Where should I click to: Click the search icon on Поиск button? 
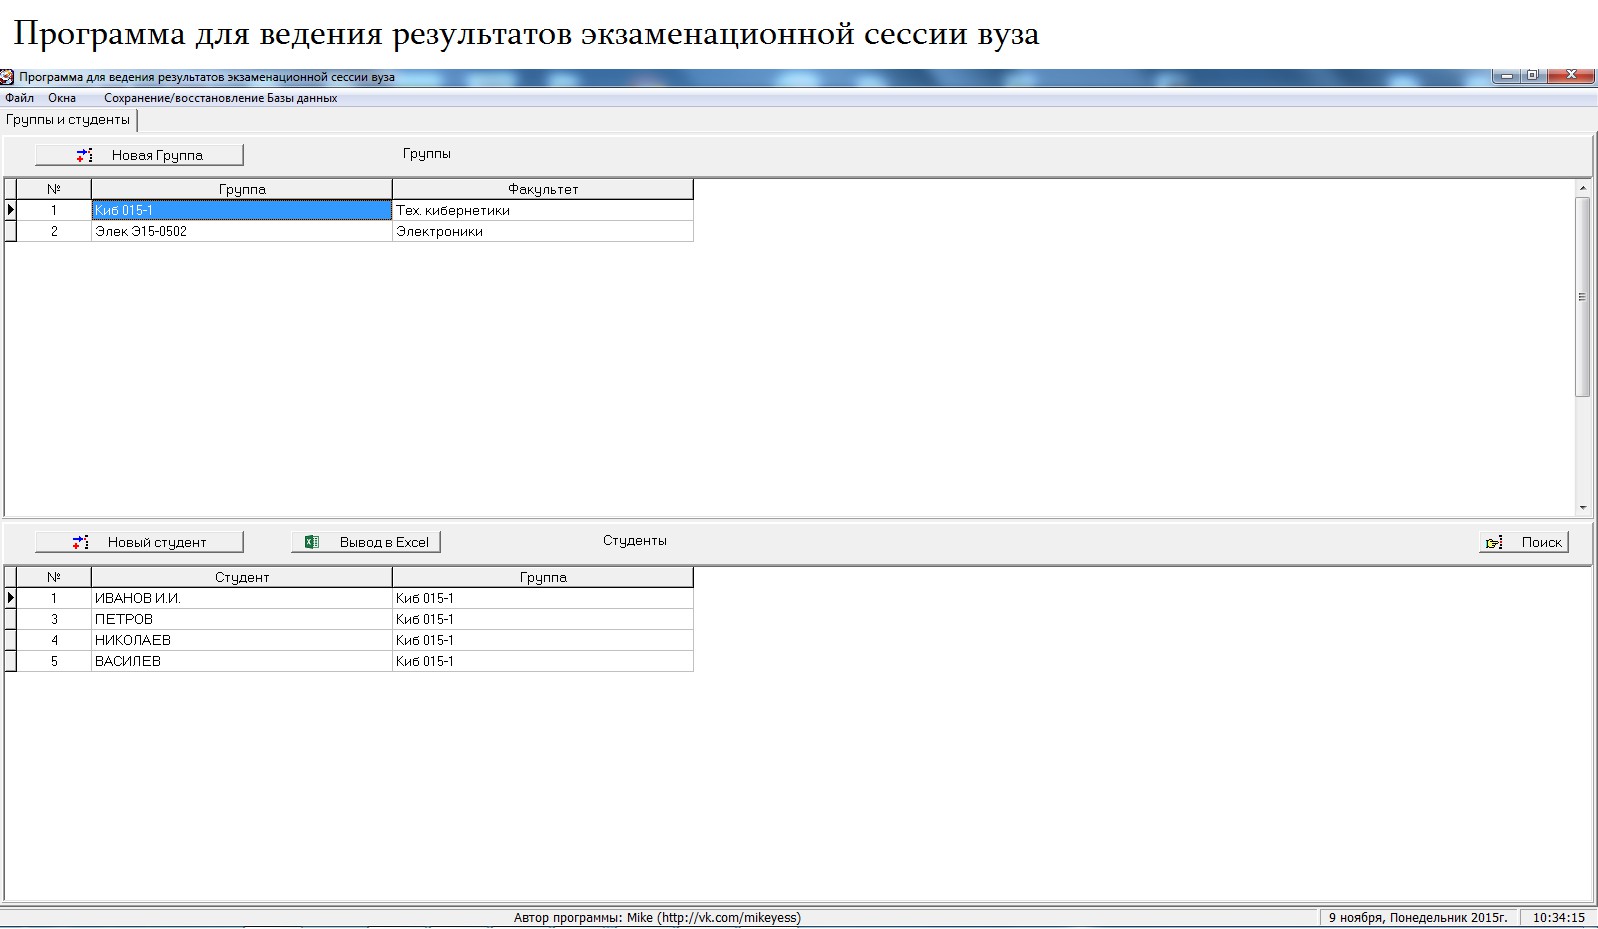pos(1494,542)
